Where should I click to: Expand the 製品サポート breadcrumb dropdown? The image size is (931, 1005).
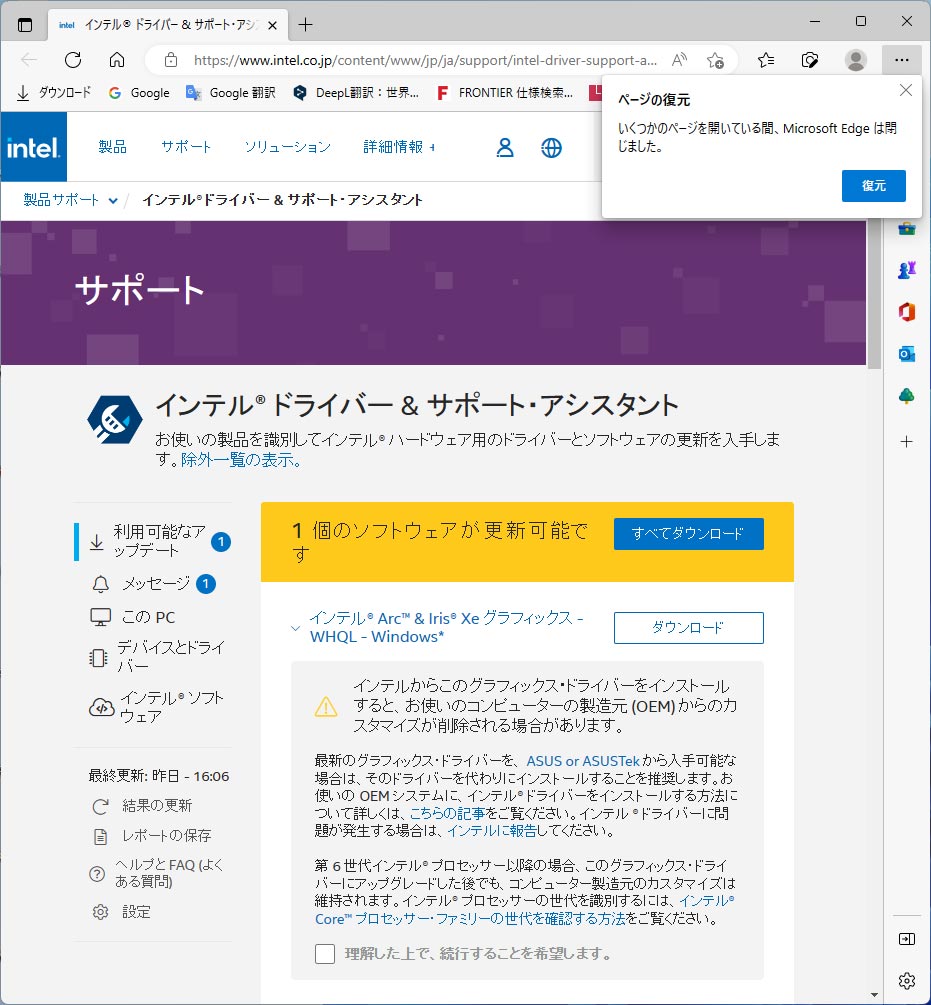113,201
